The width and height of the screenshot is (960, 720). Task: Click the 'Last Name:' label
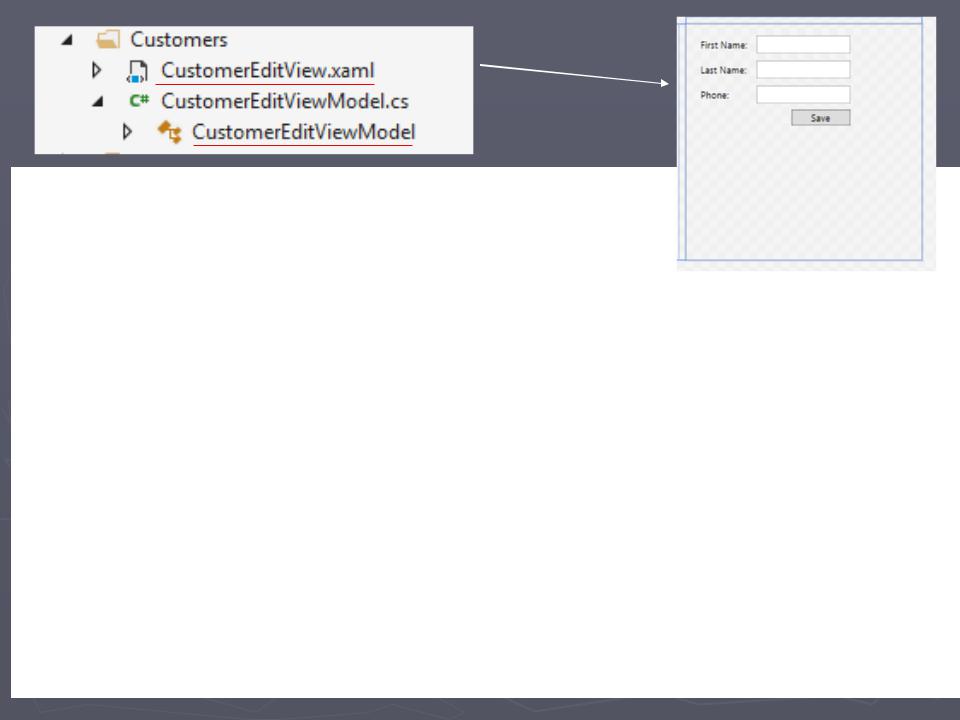(723, 70)
